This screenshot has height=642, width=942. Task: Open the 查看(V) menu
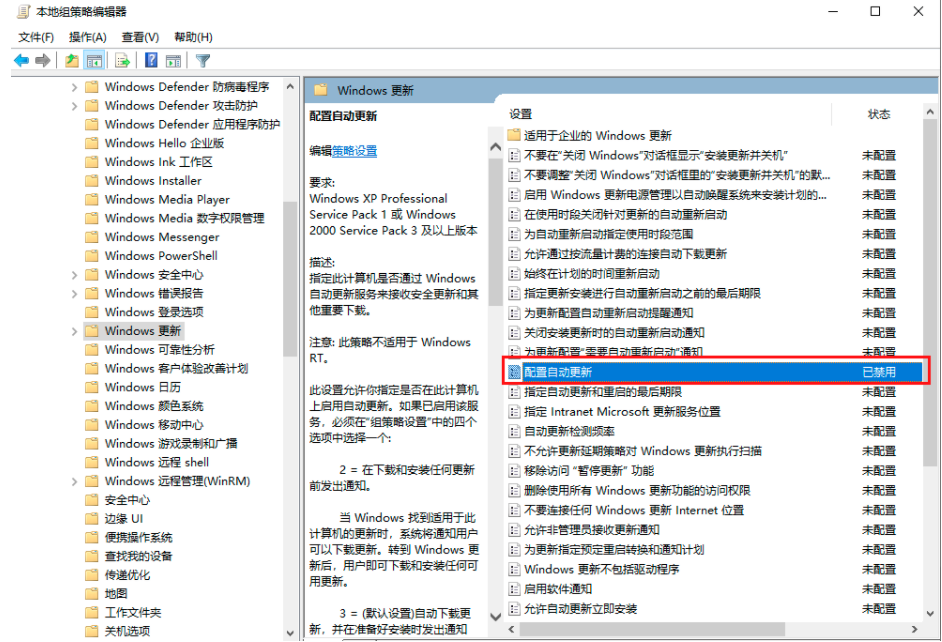[140, 37]
